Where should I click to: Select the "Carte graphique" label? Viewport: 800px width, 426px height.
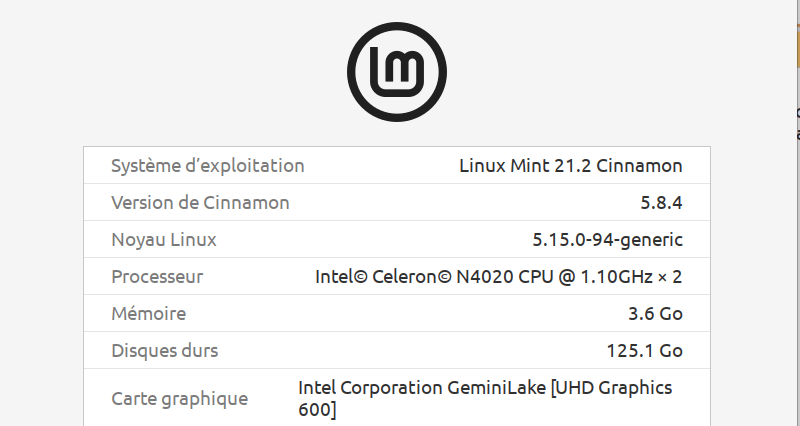[x=179, y=399]
